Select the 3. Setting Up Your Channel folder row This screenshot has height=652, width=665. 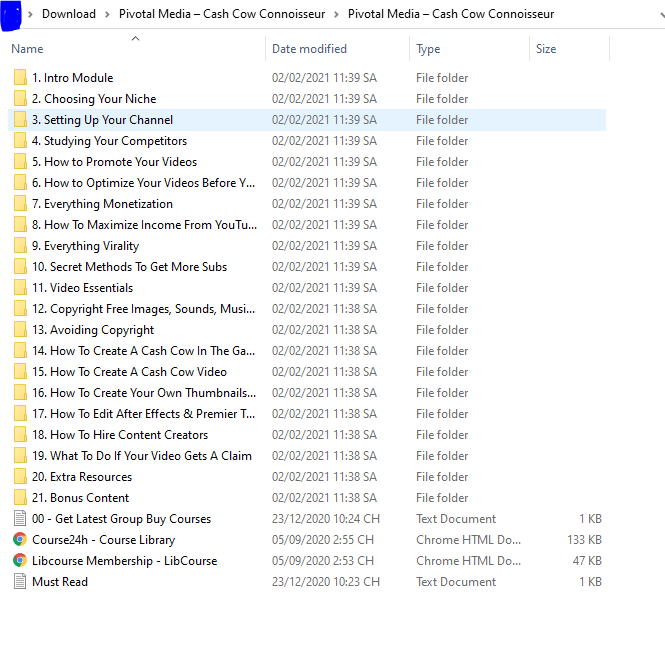pyautogui.click(x=307, y=120)
